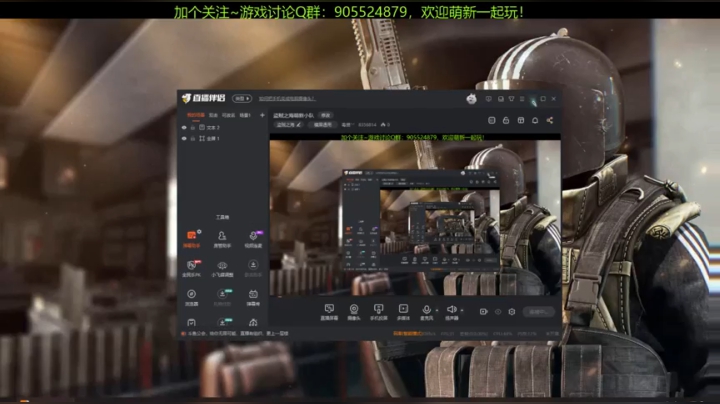Select the 文本 2 source row
Viewport: 720px width, 404px height.
(223, 128)
